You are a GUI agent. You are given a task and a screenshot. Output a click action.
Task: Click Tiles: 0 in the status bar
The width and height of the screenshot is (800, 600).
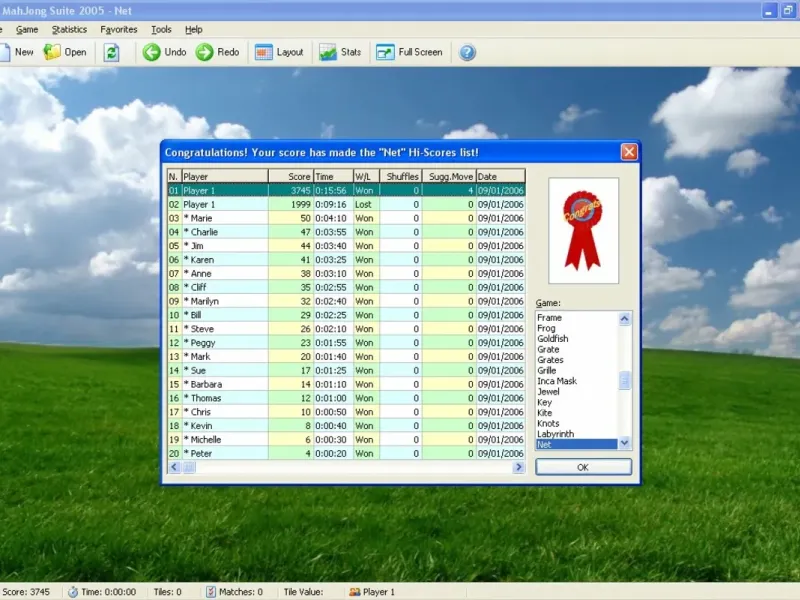[x=168, y=592]
